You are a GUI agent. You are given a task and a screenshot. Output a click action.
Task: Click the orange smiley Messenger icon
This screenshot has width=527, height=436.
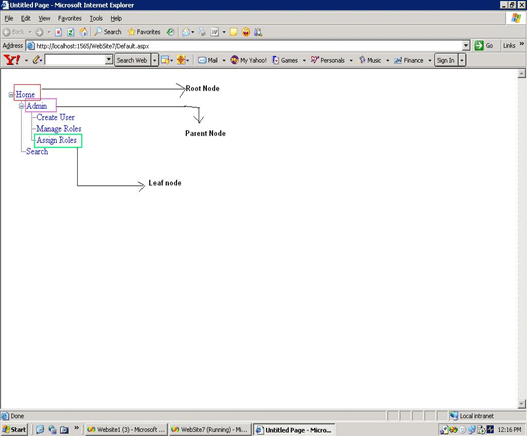(246, 32)
